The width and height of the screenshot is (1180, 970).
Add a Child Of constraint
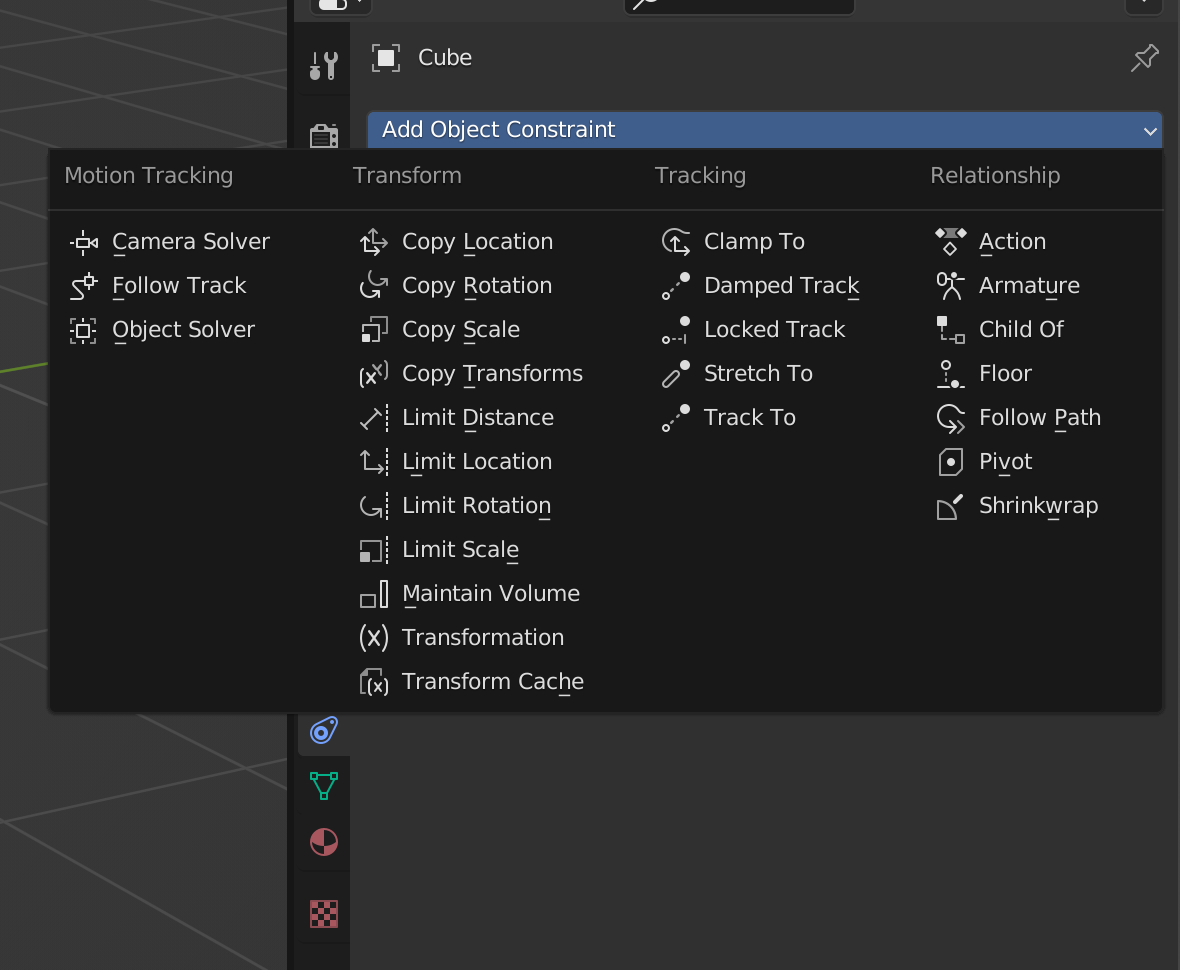tap(1020, 330)
